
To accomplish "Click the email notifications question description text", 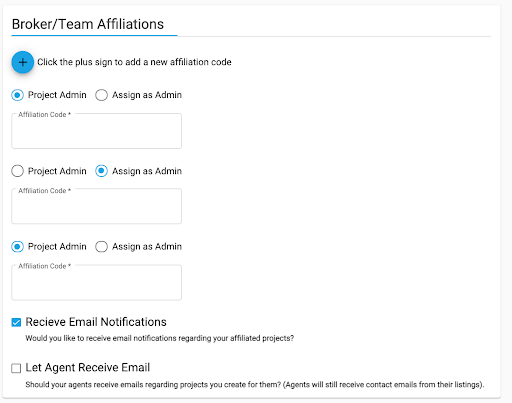I will pyautogui.click(x=160, y=338).
